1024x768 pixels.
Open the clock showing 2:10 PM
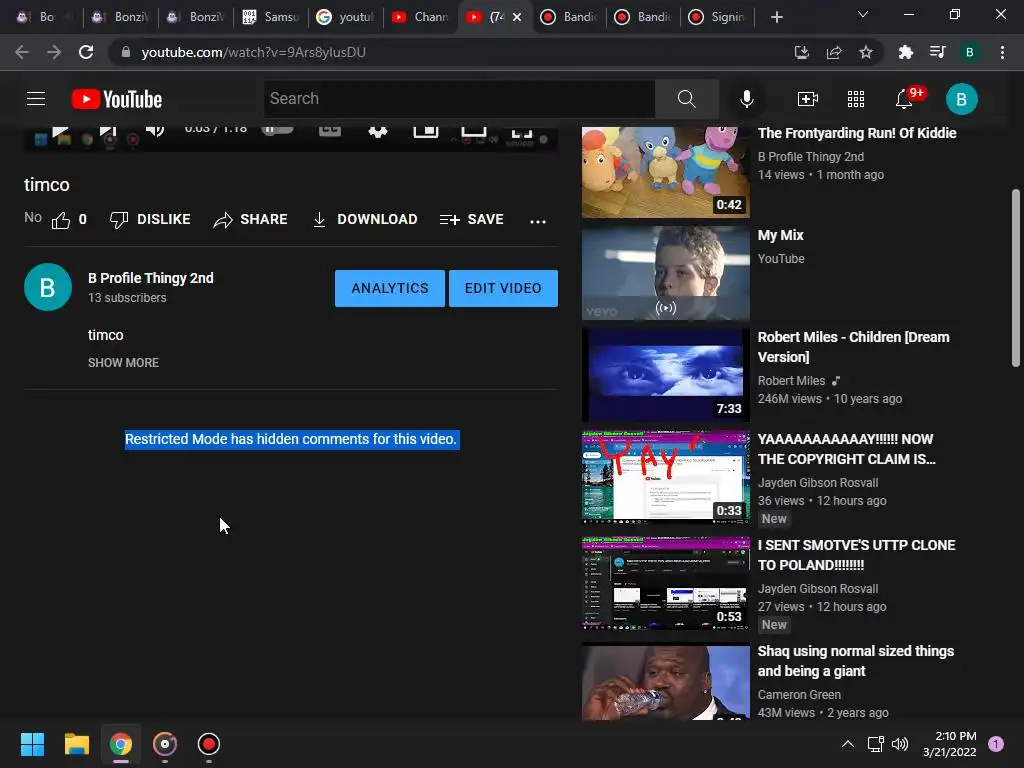click(949, 744)
